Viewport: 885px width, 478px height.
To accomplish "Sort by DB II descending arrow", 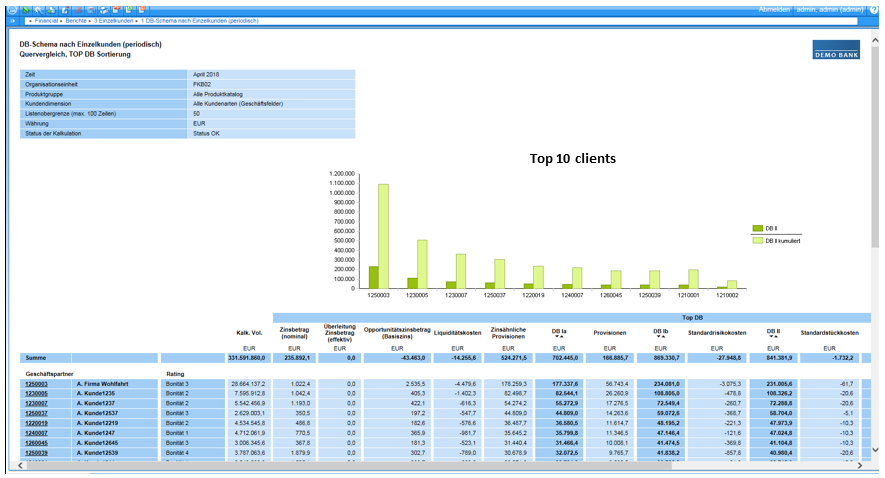I will tap(772, 338).
